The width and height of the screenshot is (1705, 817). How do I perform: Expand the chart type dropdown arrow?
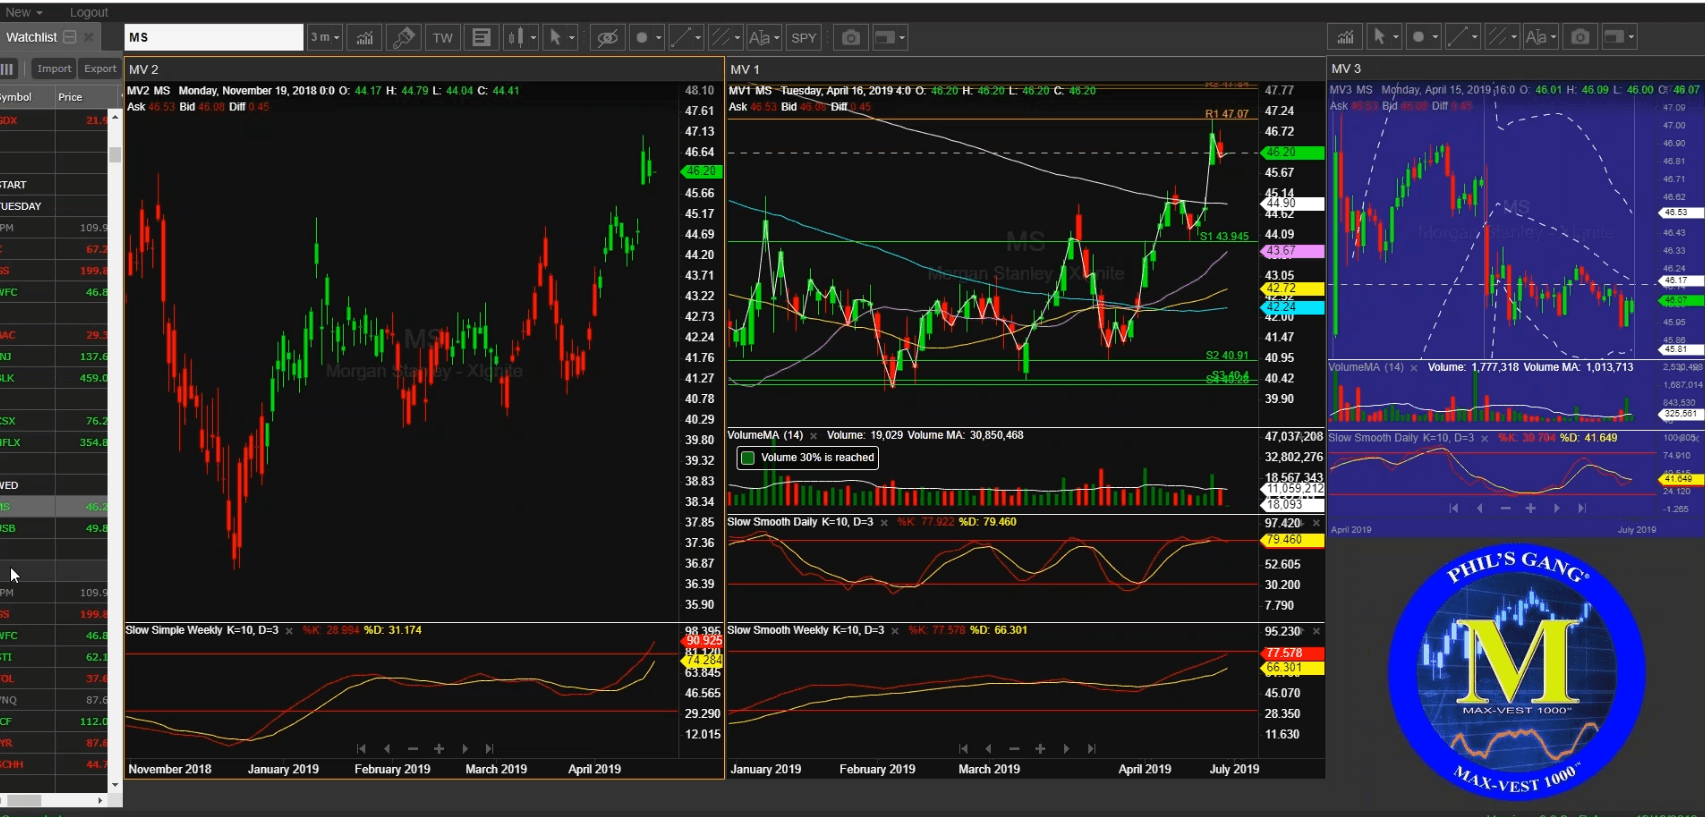533,38
